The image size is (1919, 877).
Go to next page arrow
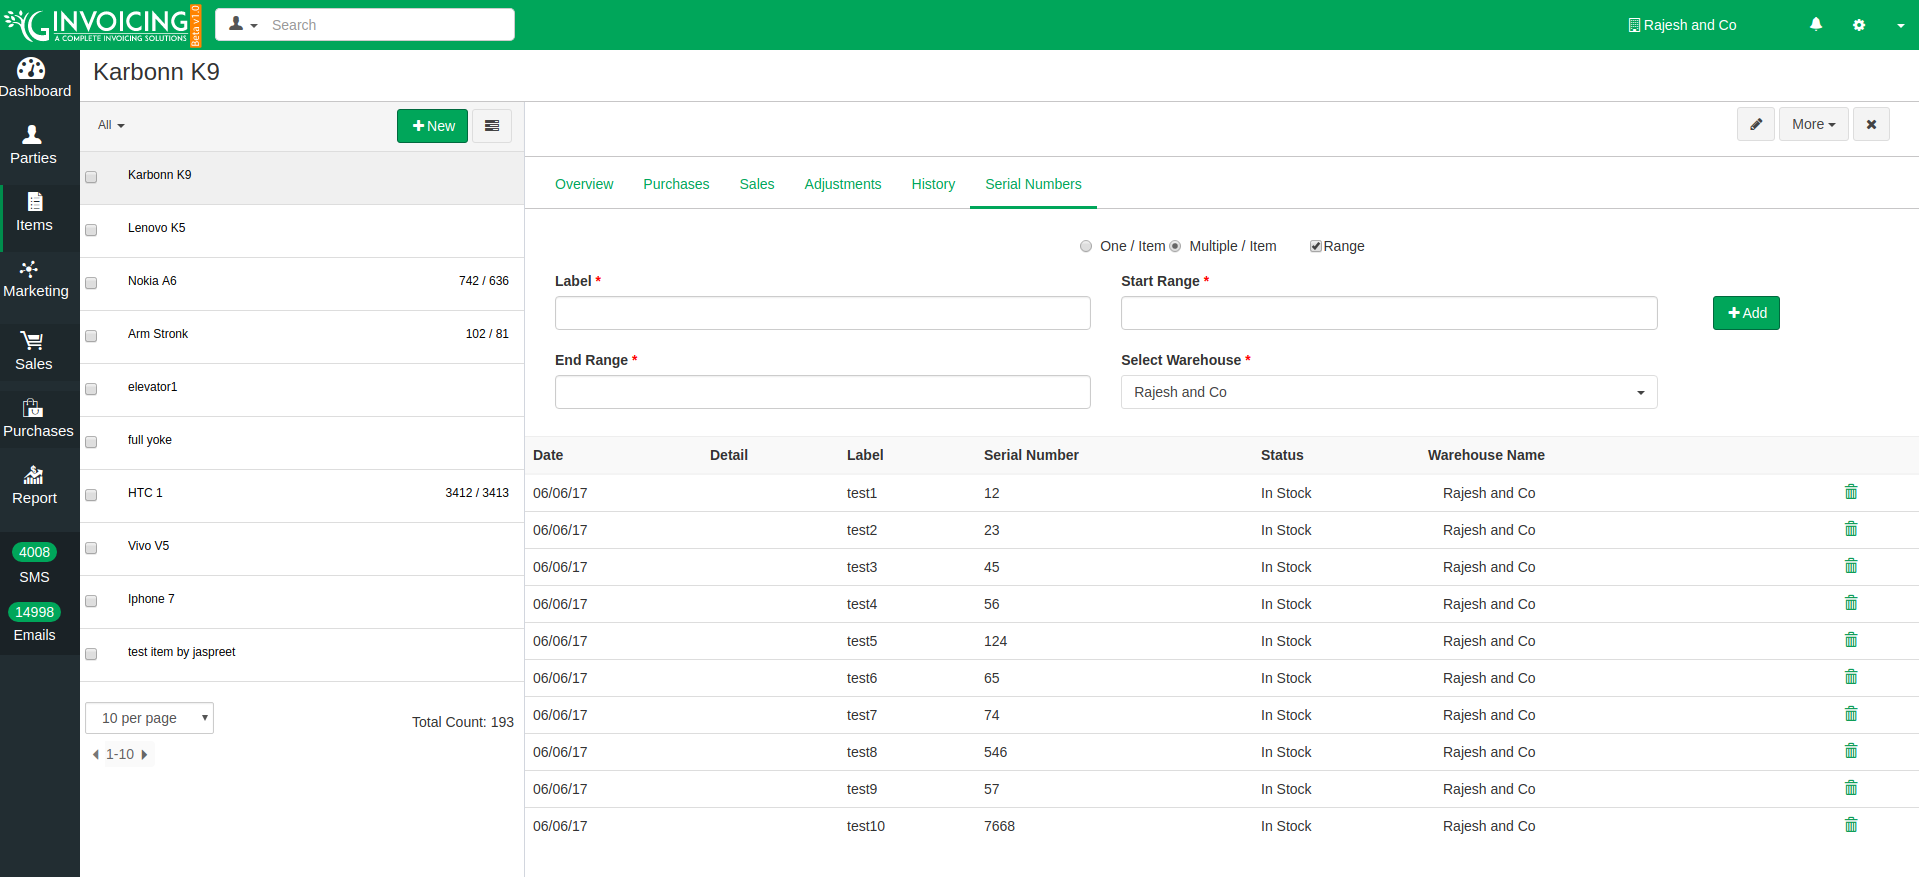click(x=144, y=754)
